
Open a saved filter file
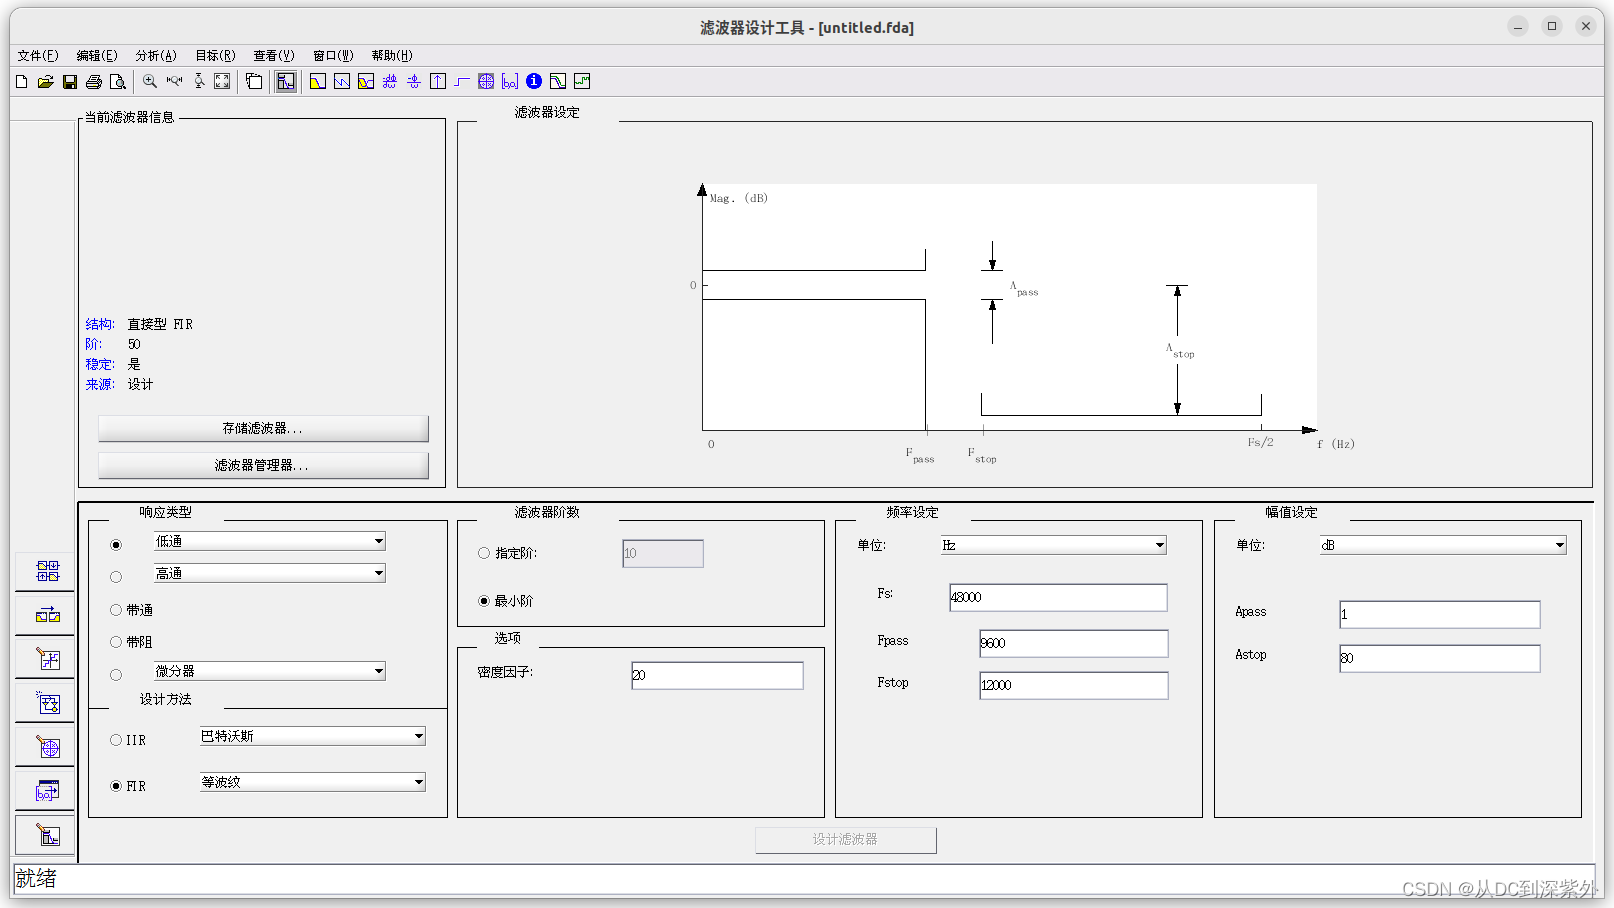45,81
